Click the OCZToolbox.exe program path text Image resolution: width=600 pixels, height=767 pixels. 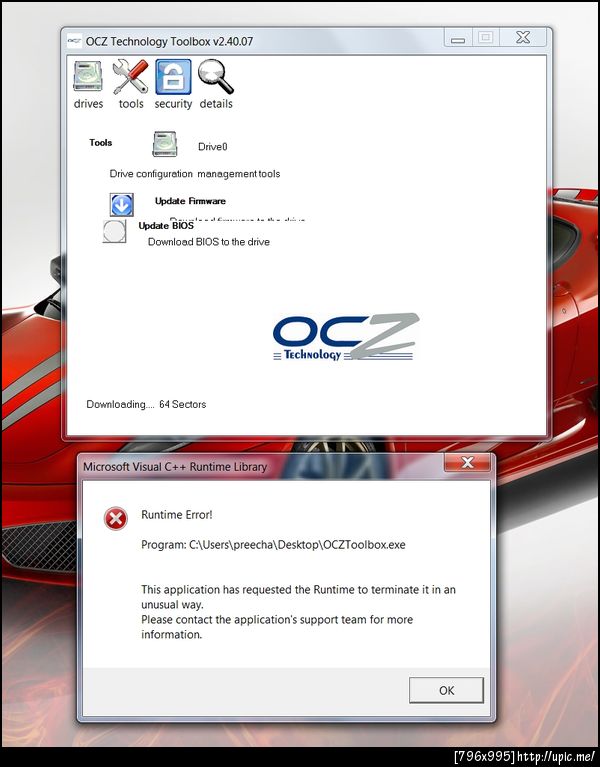pos(273,544)
